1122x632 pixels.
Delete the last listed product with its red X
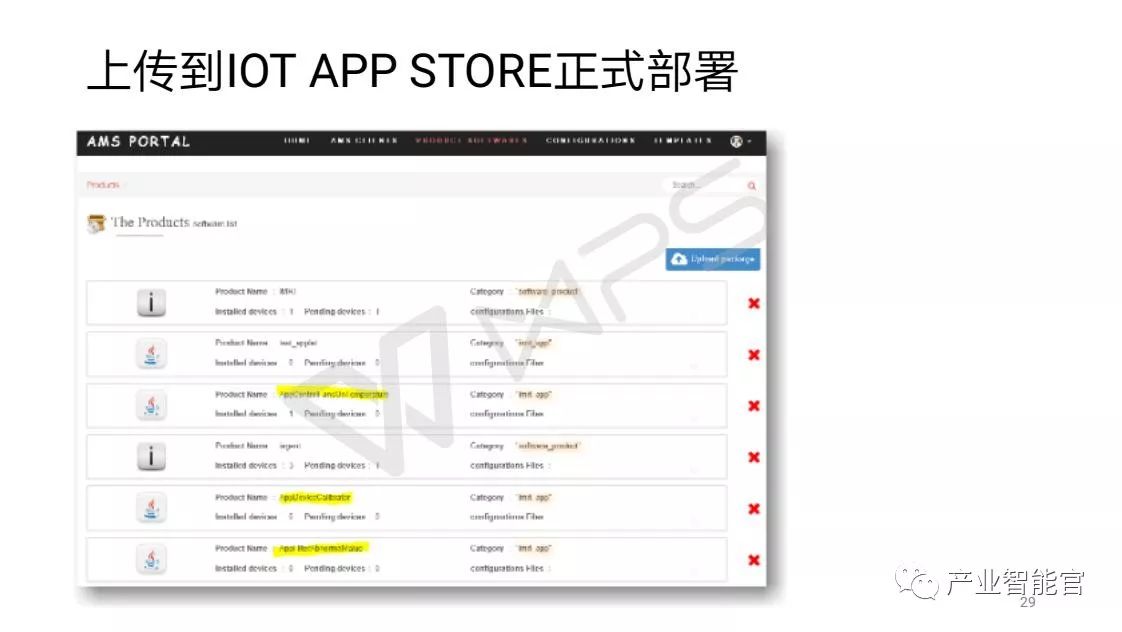tap(753, 560)
